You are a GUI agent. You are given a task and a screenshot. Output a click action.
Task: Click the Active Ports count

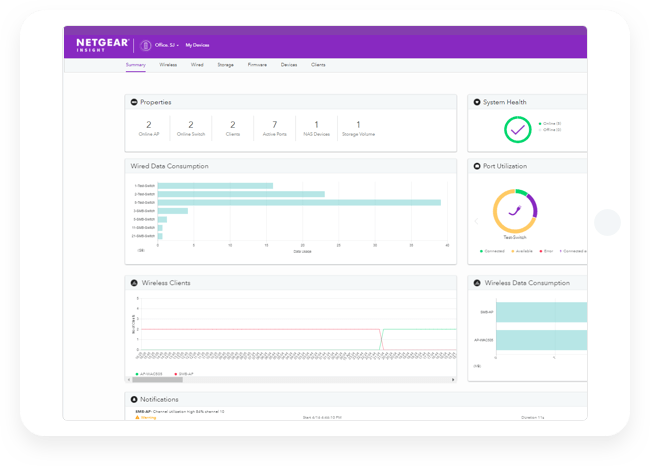[x=274, y=128]
